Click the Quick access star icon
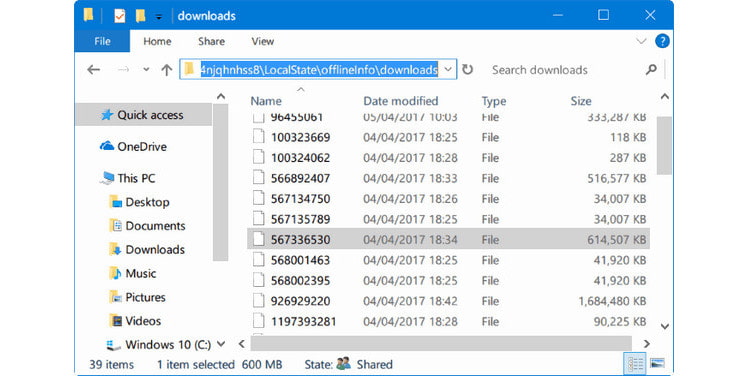Image resolution: width=750 pixels, height=376 pixels. click(x=107, y=115)
